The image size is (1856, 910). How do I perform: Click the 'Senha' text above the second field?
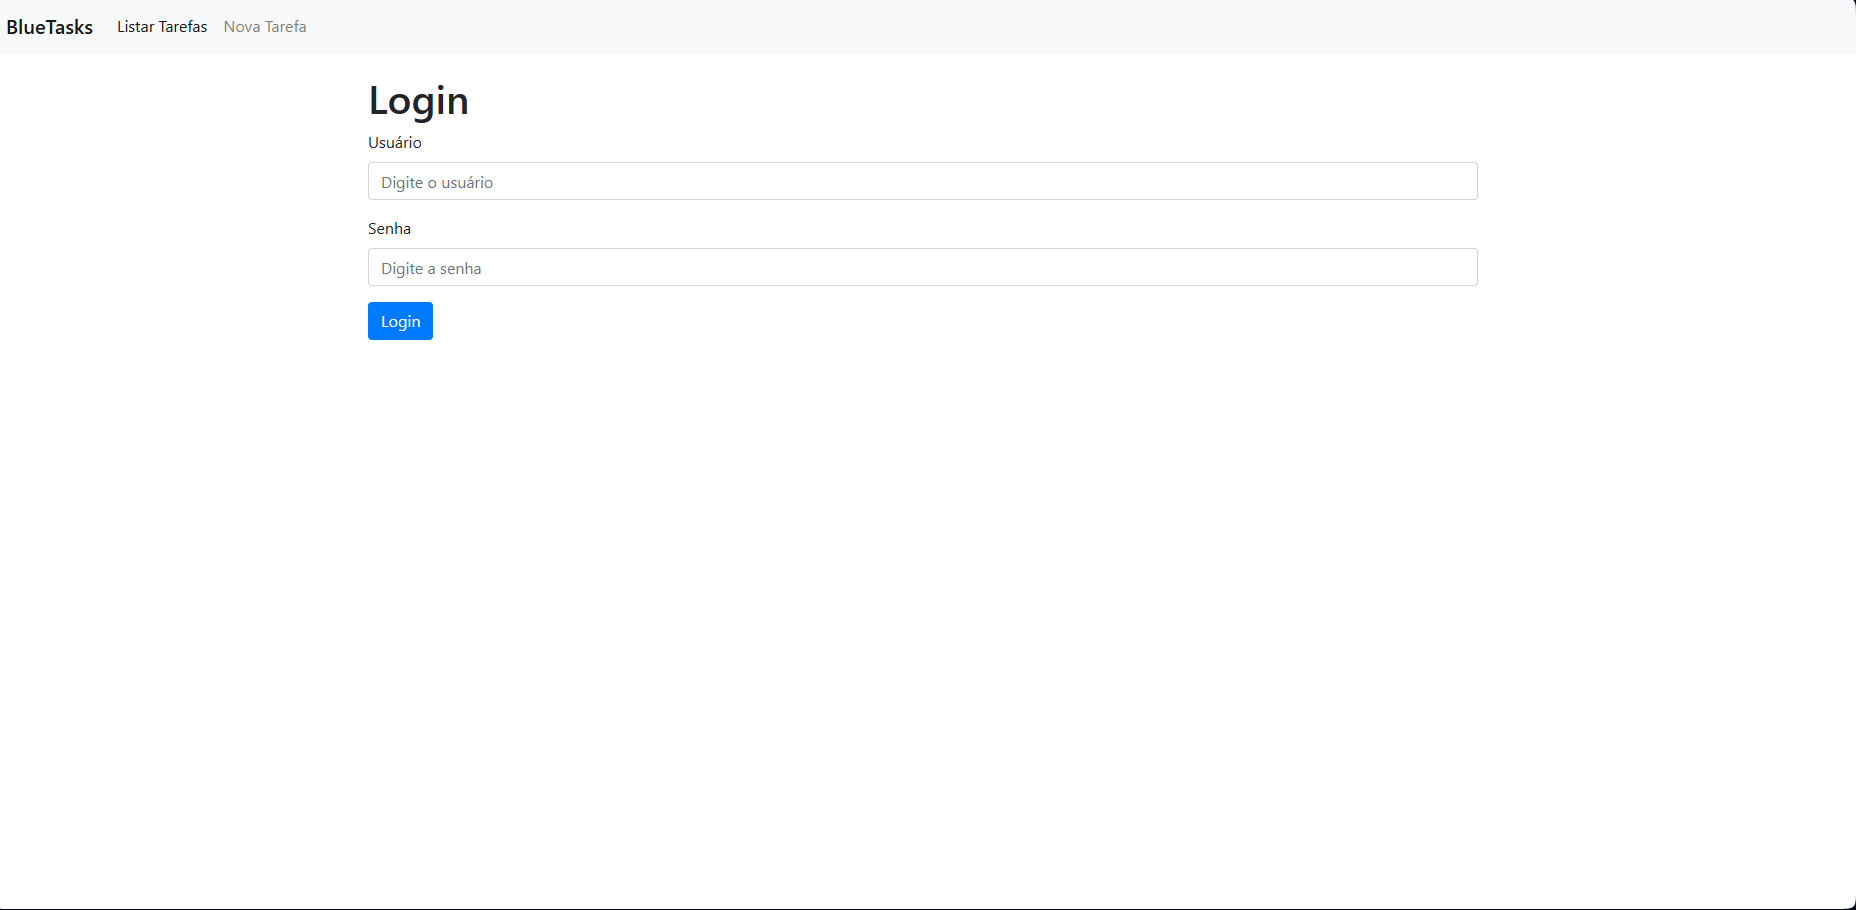[389, 228]
